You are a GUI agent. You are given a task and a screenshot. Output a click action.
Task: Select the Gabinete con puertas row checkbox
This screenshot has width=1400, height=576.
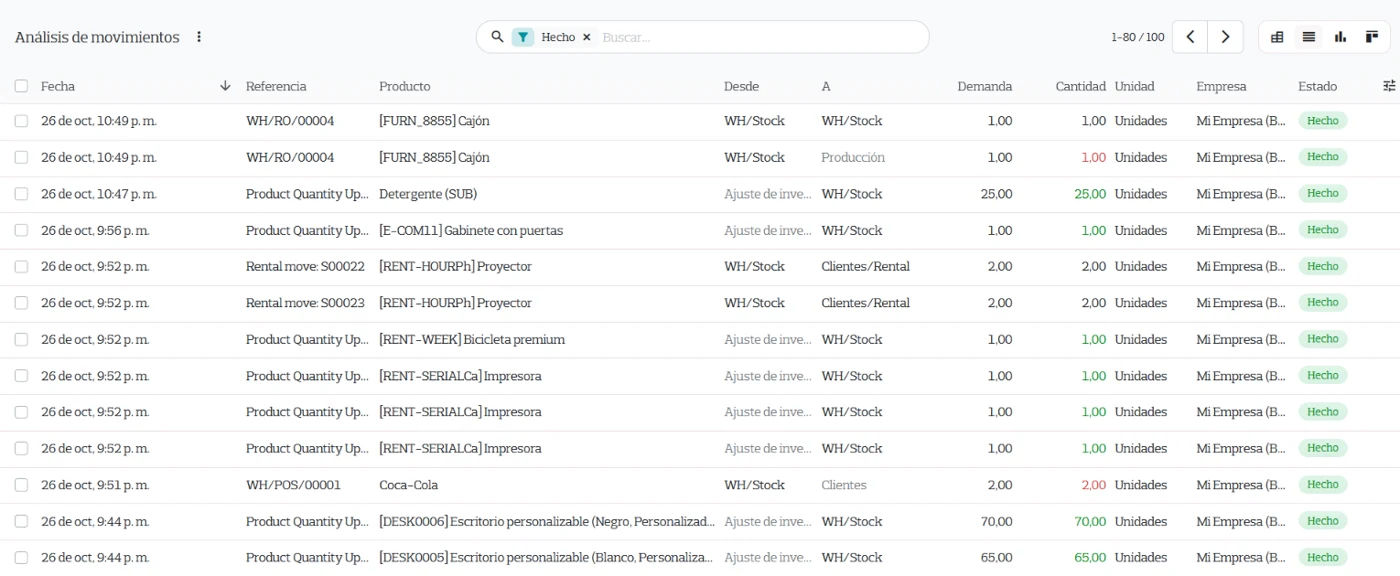click(x=21, y=230)
